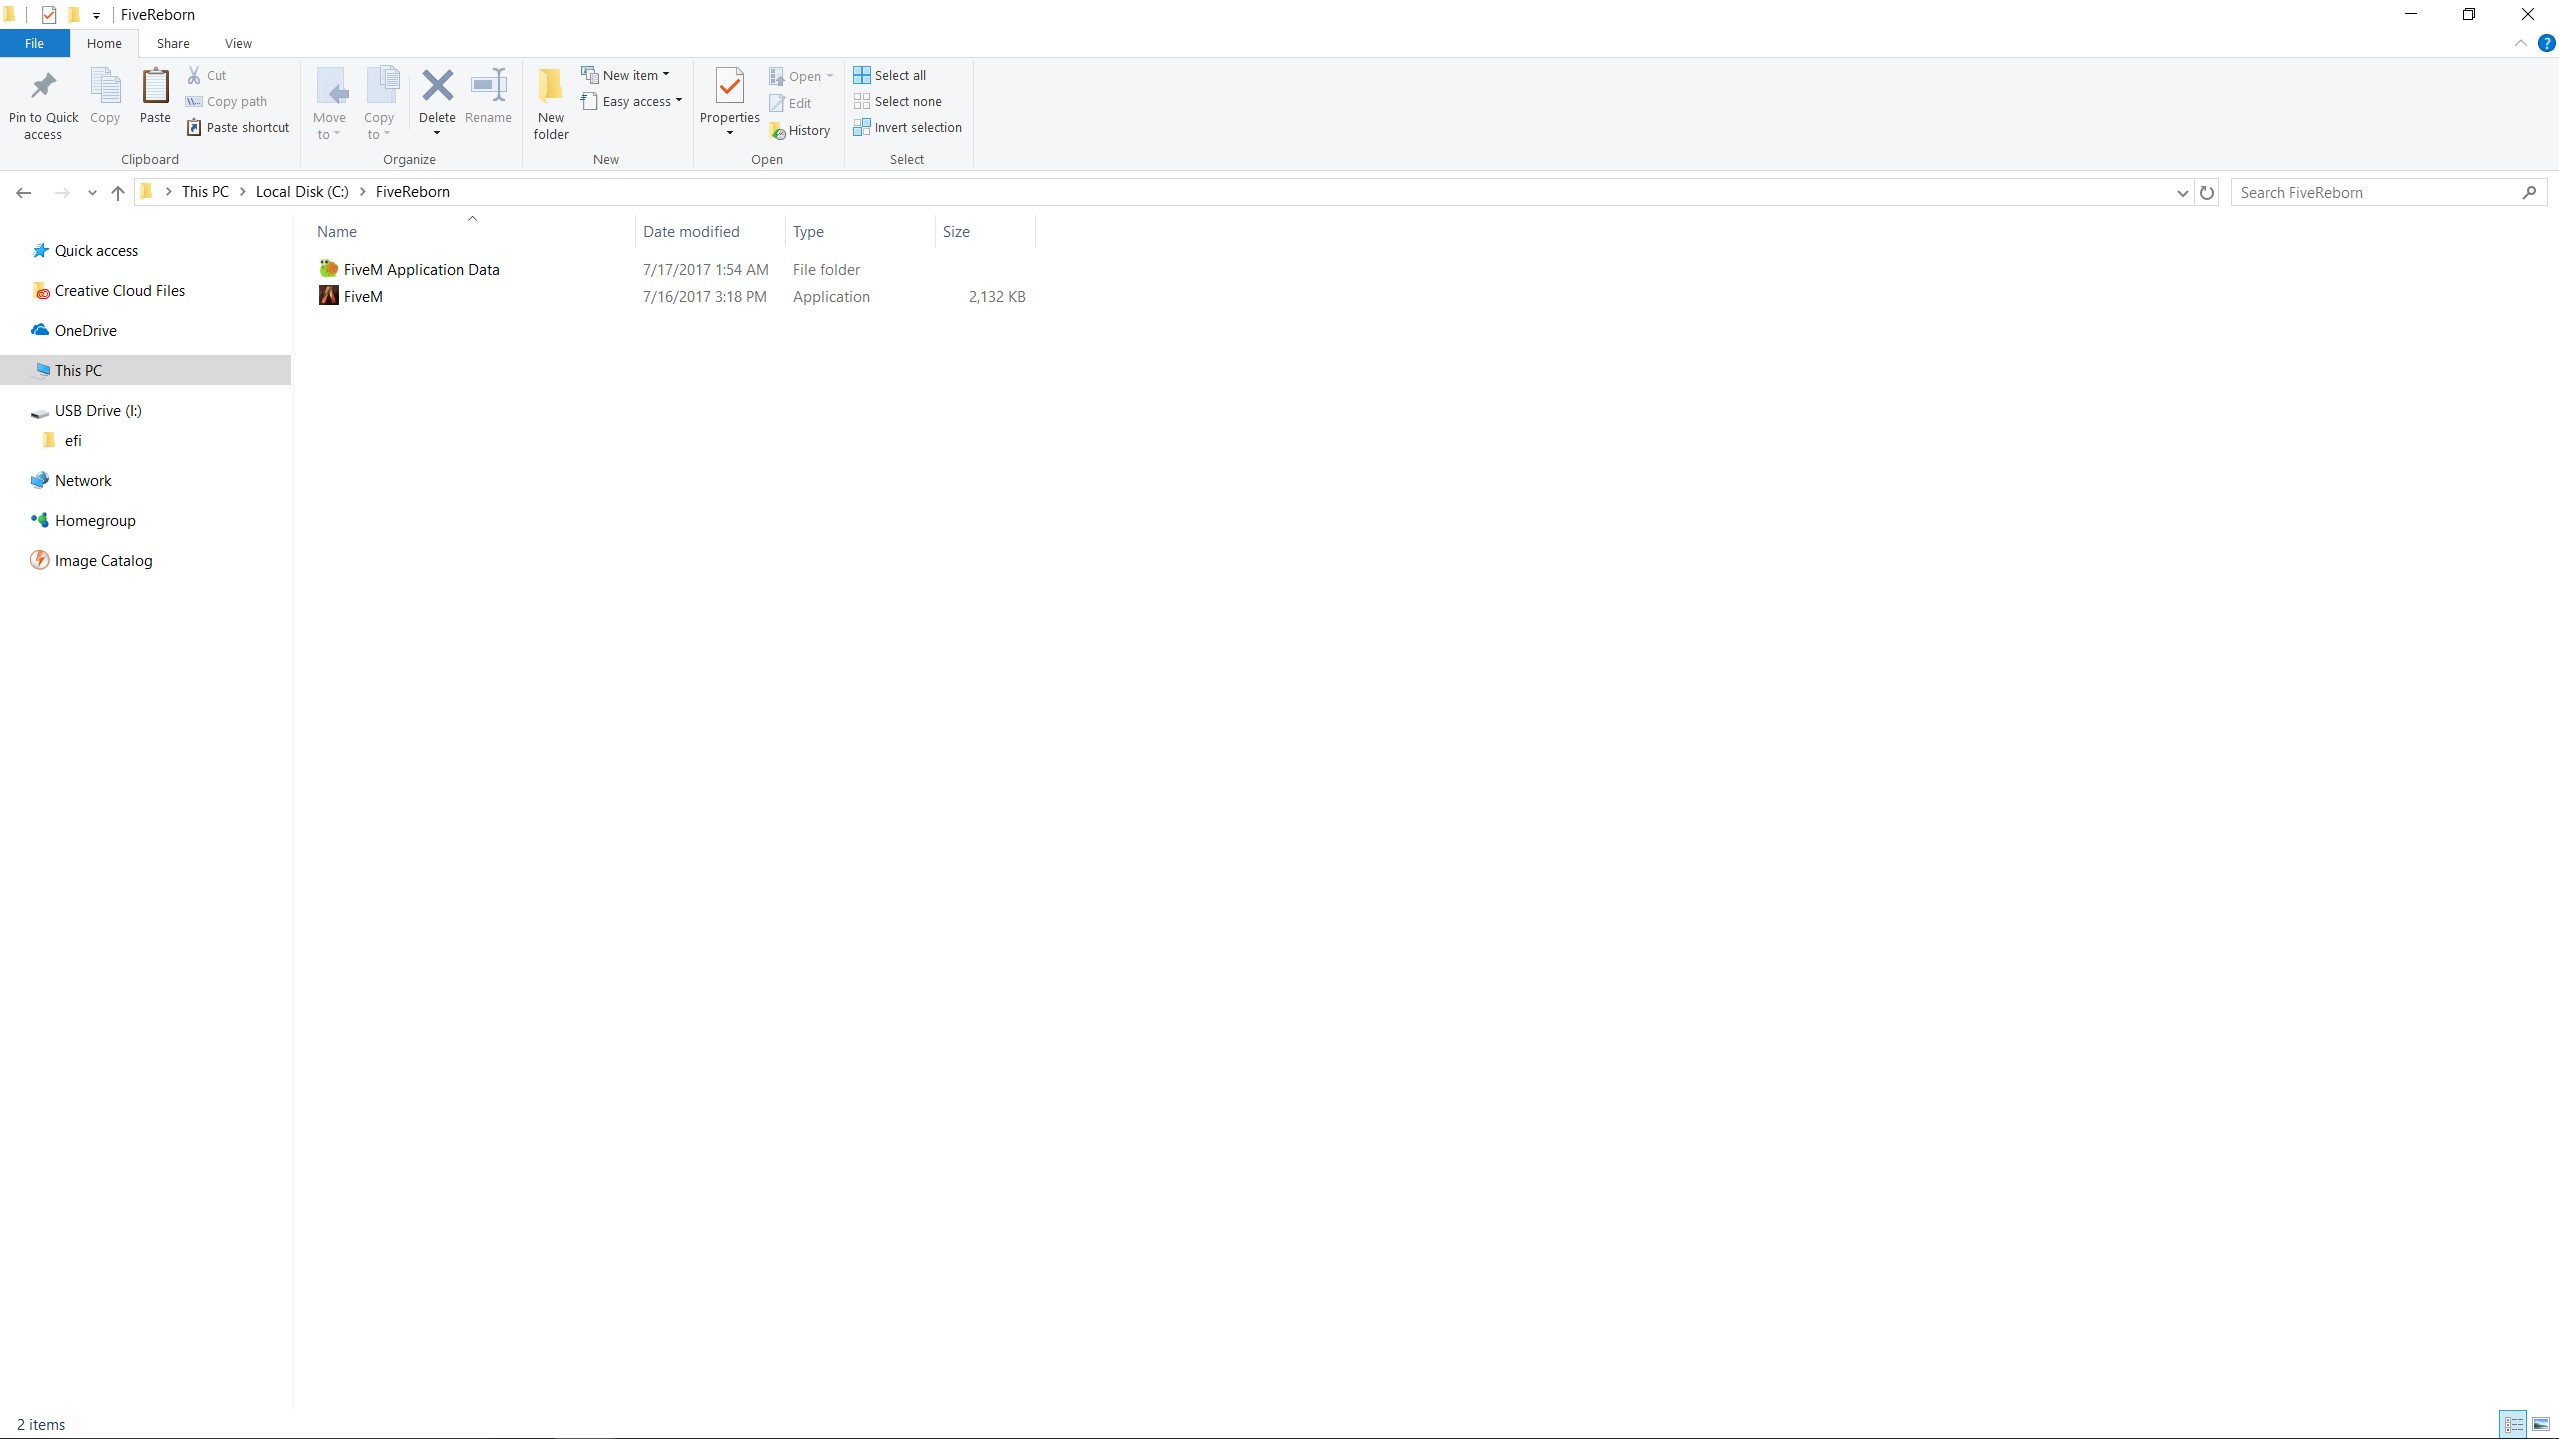Screen dimensions: 2559x1439
Task: Select the FiveM Application Data folder
Action: (x=421, y=269)
